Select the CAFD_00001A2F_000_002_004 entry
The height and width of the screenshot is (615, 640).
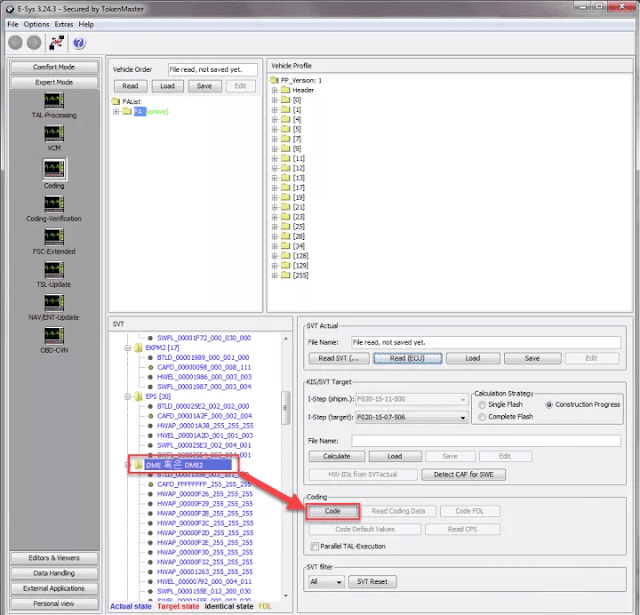(x=204, y=416)
